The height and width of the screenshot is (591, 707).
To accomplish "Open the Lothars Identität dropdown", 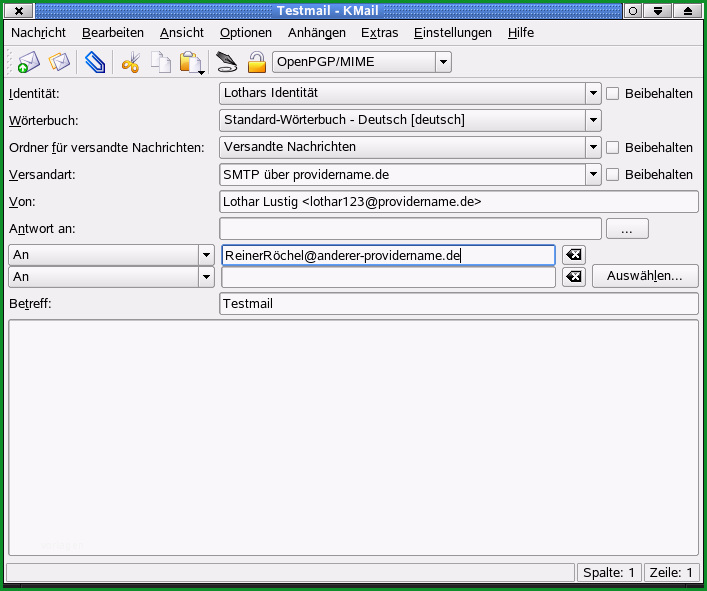I will click(593, 93).
